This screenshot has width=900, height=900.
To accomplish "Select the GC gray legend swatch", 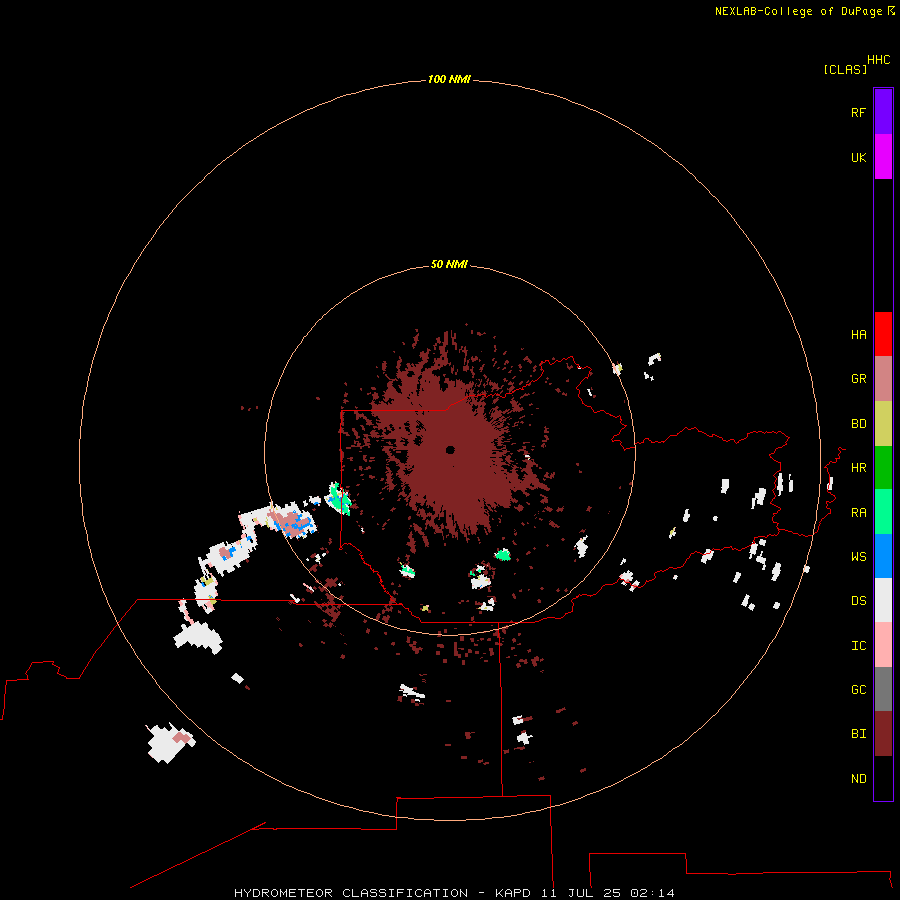I will coord(883,689).
